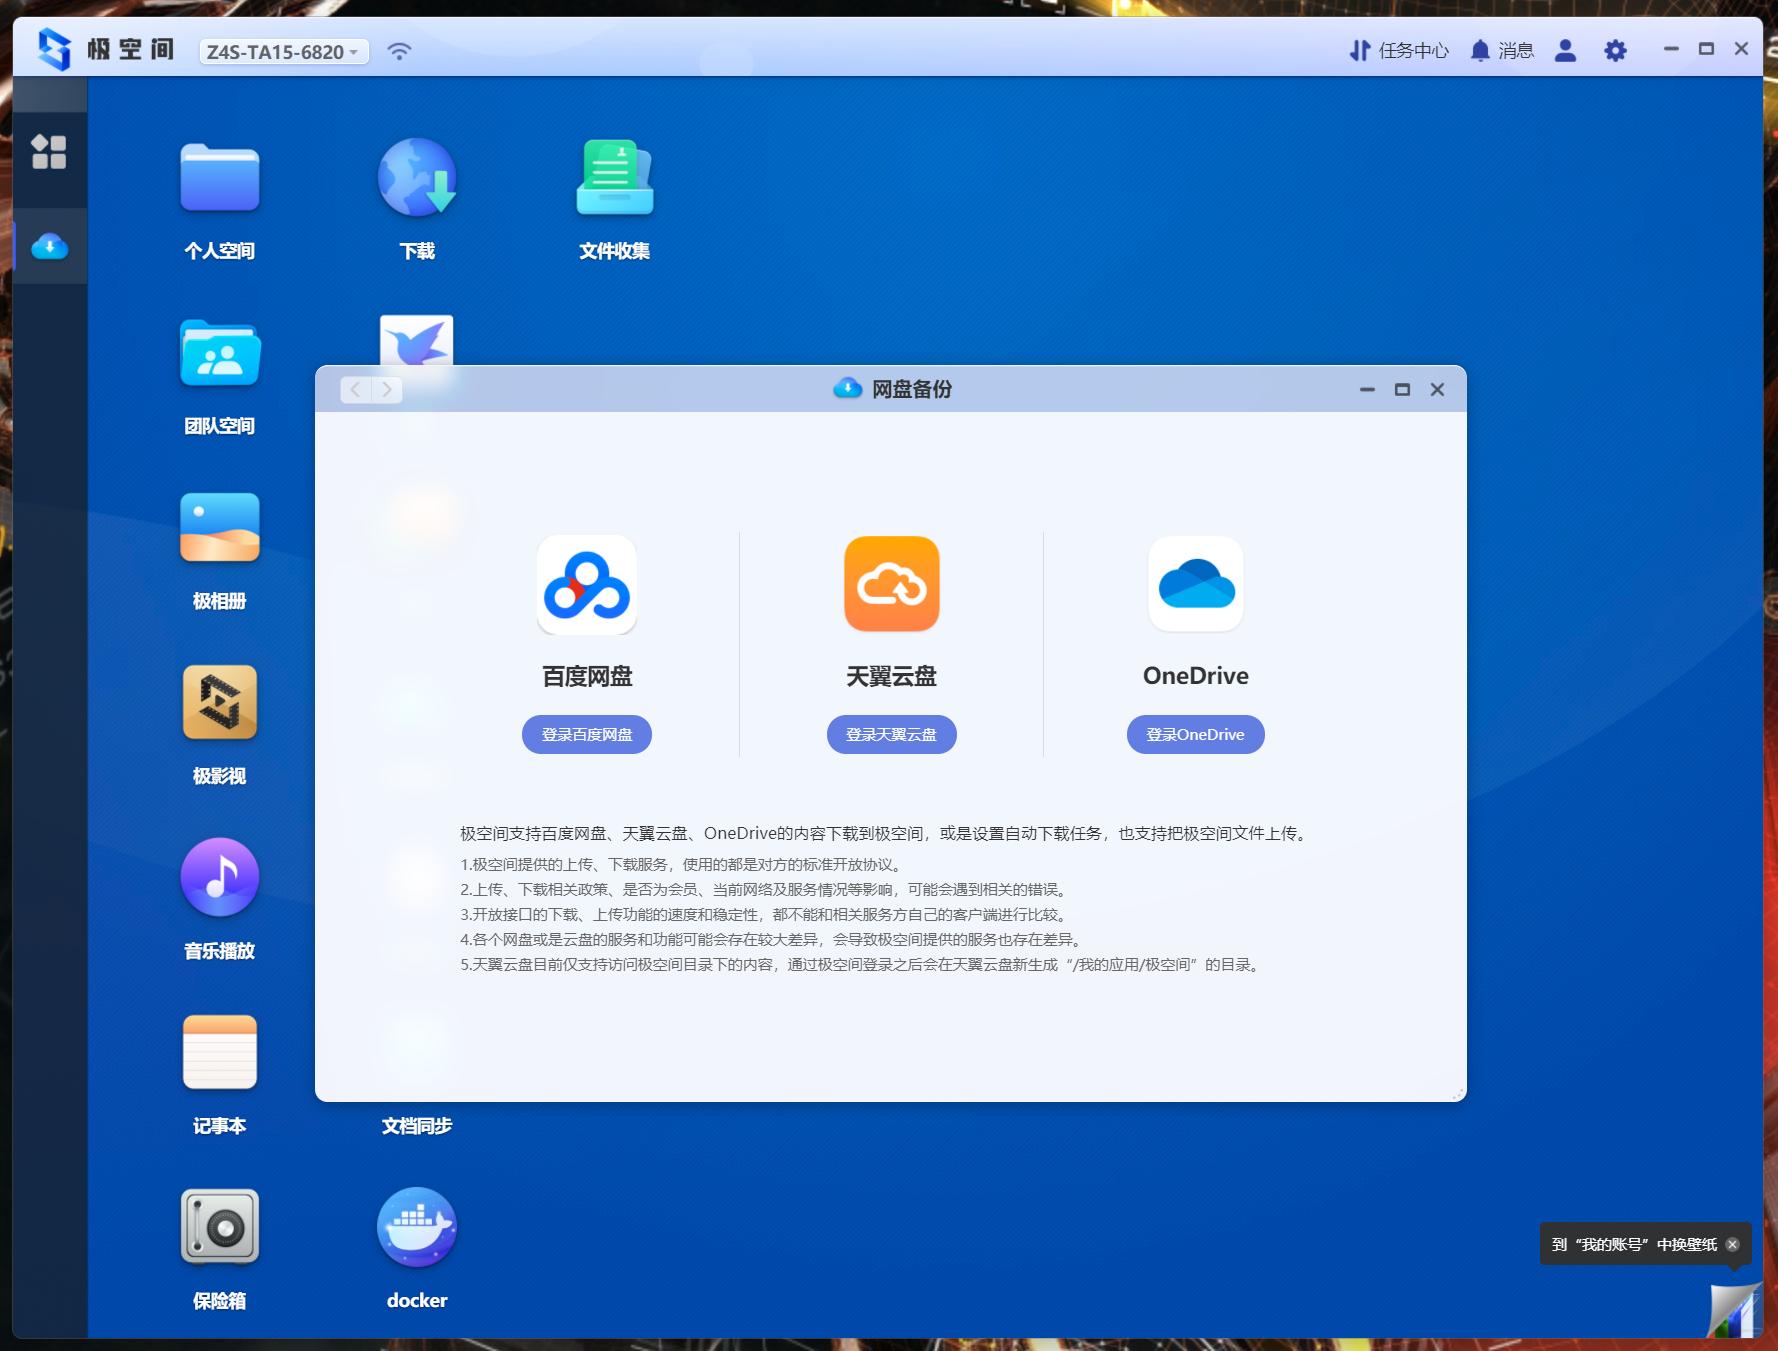Image resolution: width=1778 pixels, height=1351 pixels.
Task: Open the 记事本 notes app
Action: (219, 1053)
